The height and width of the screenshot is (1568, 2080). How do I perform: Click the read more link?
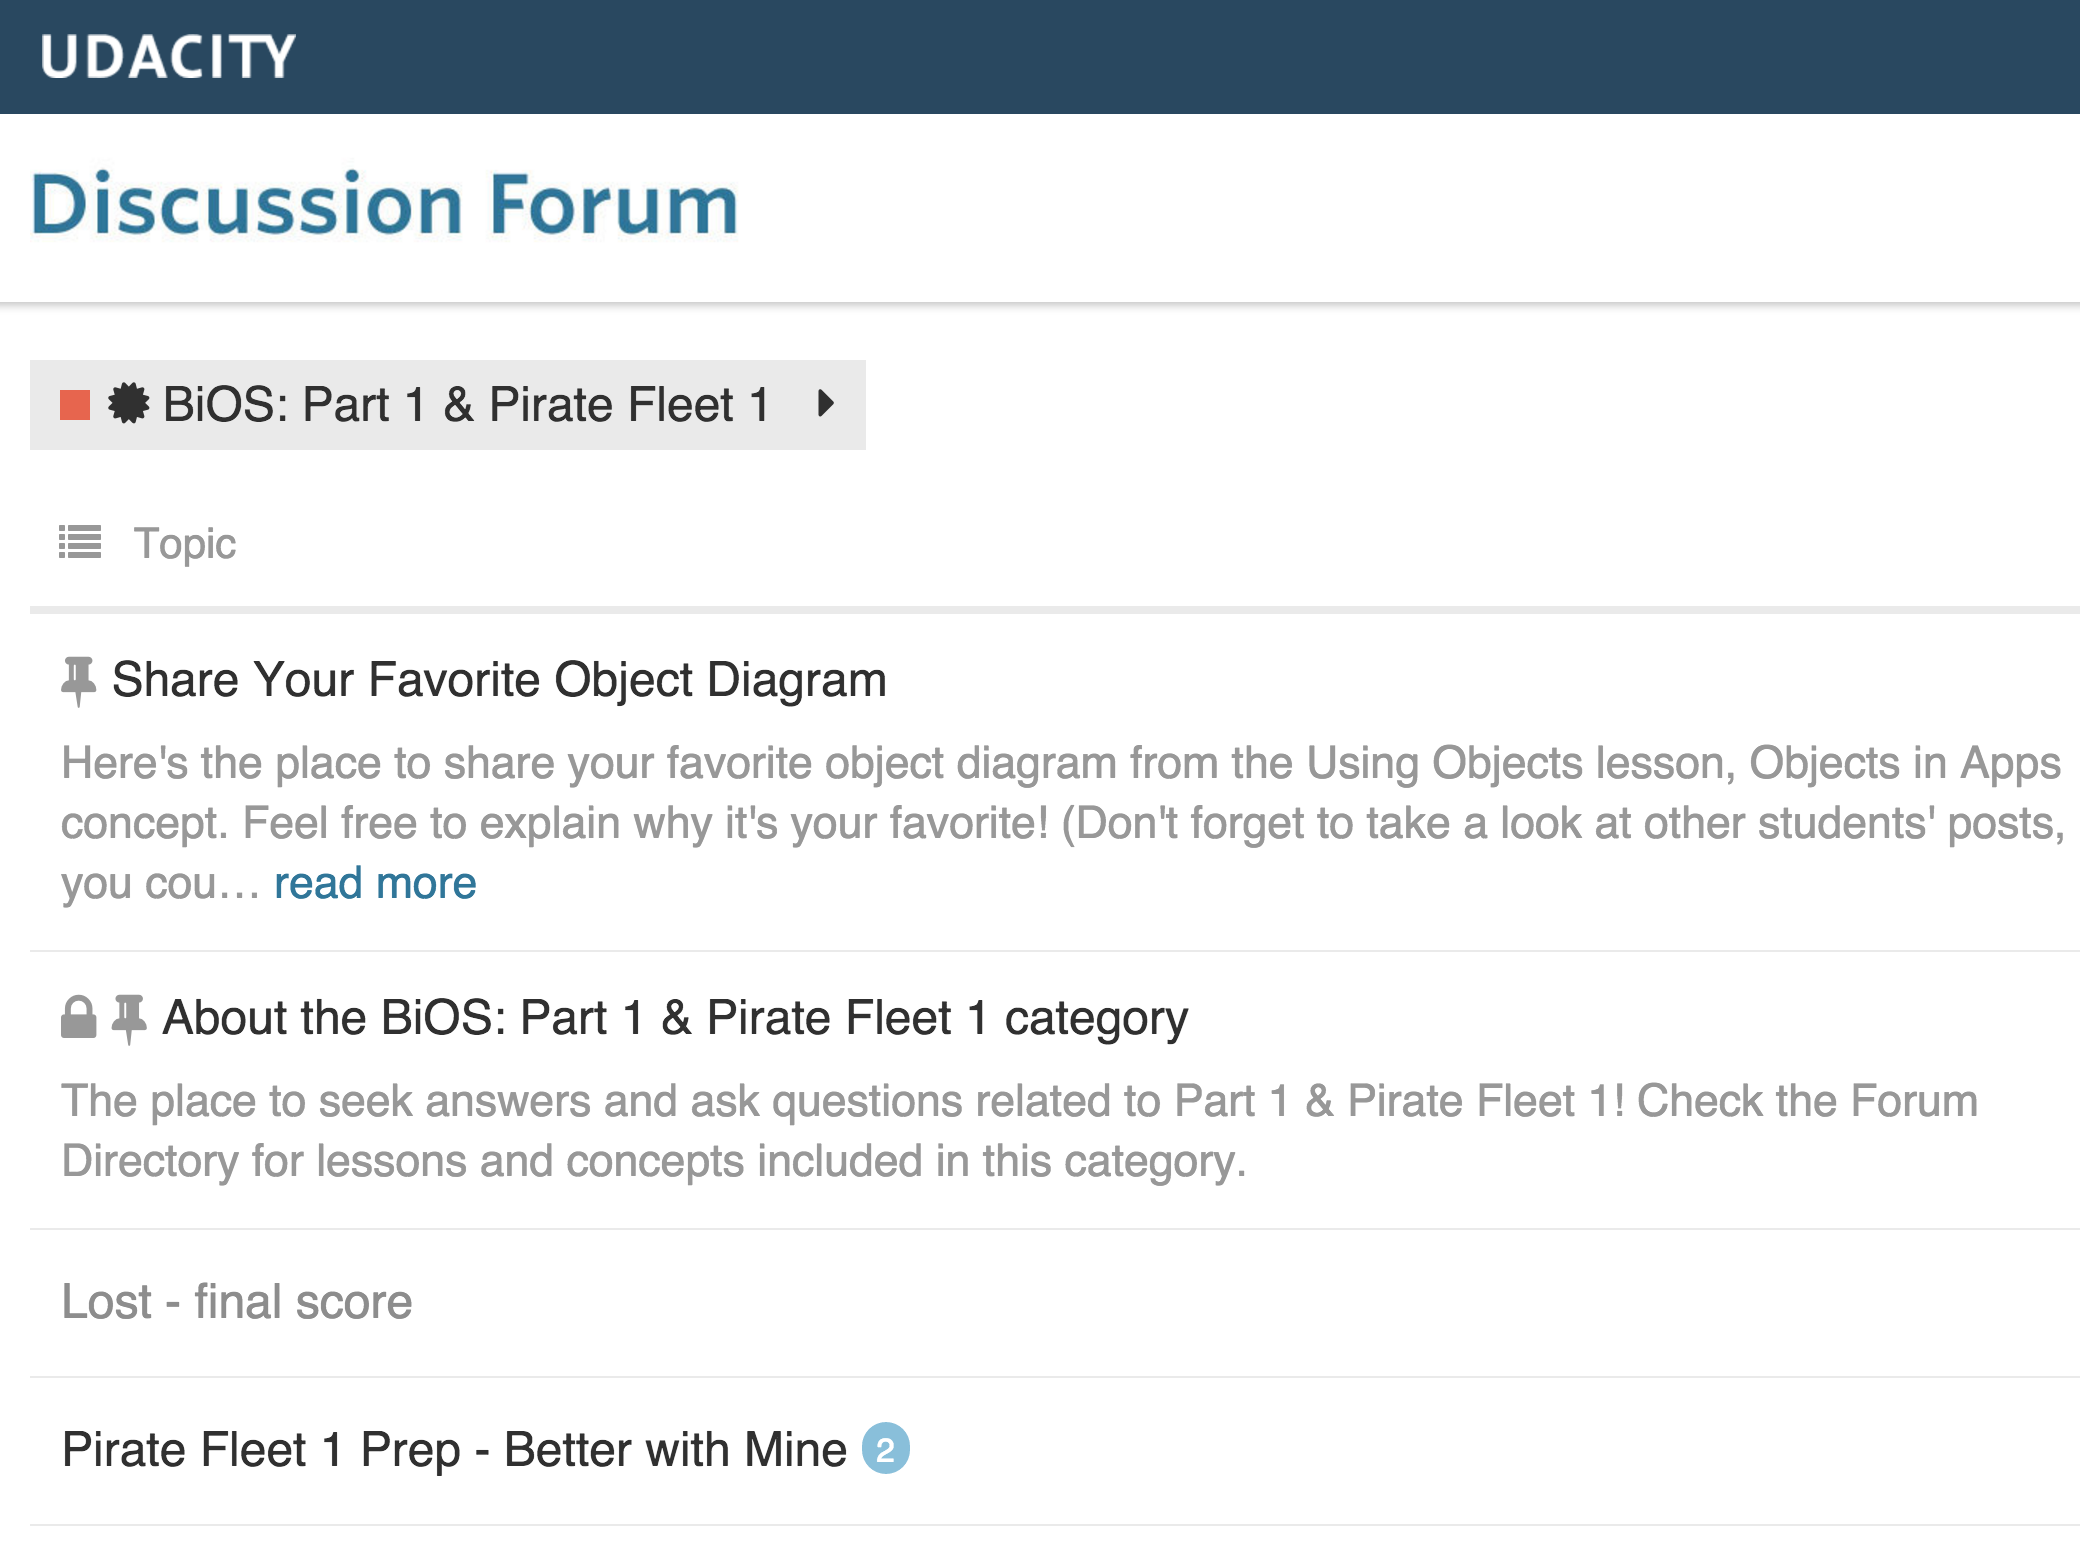(x=375, y=884)
